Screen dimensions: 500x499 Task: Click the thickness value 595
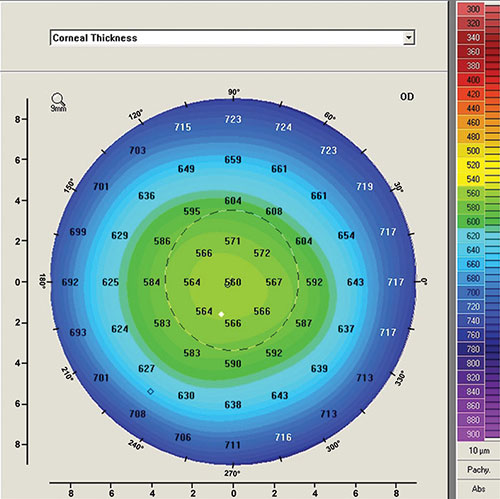(x=192, y=212)
